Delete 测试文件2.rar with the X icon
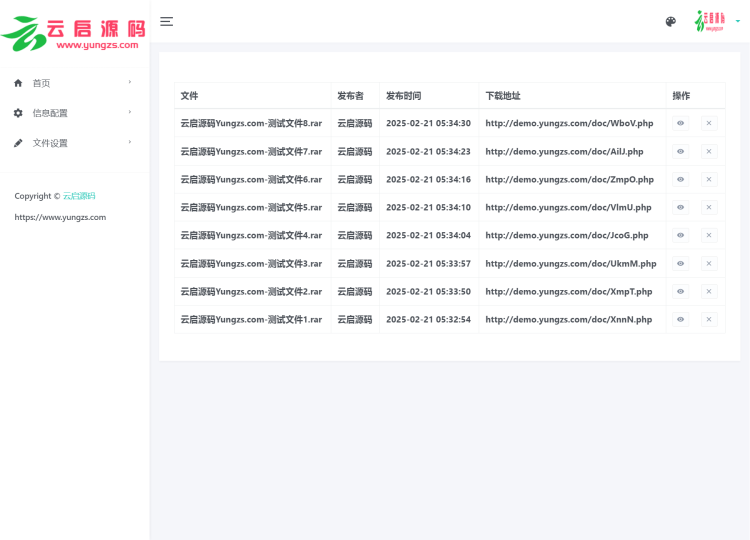The image size is (750, 540). 709,291
